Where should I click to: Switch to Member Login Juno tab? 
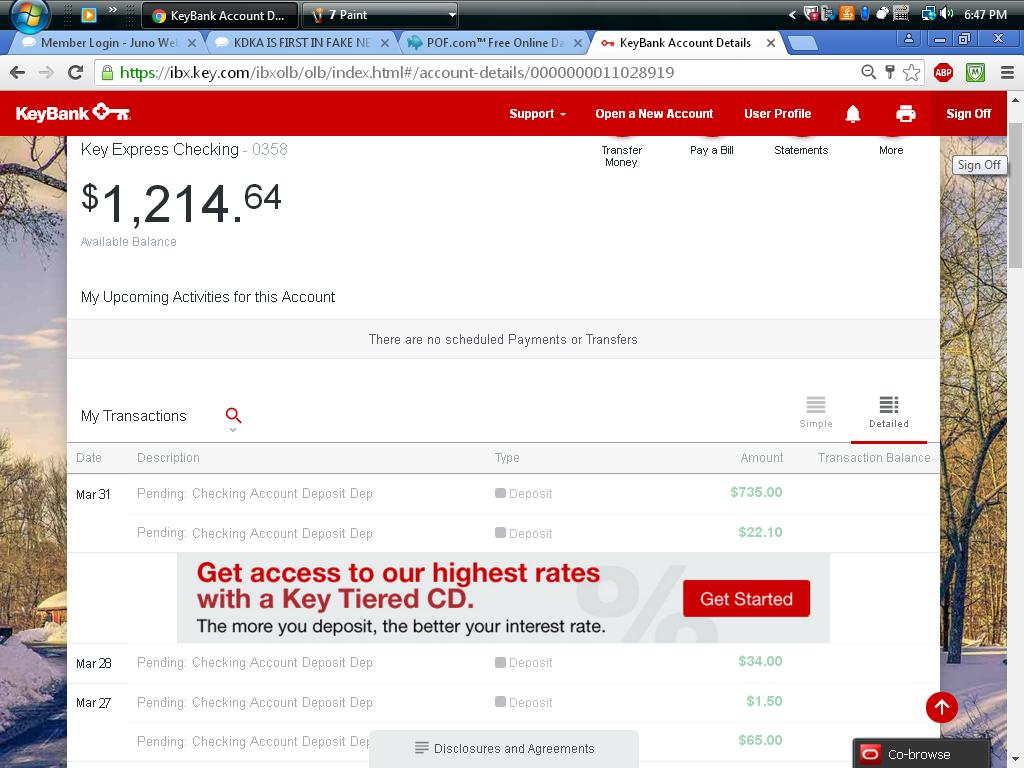click(108, 43)
